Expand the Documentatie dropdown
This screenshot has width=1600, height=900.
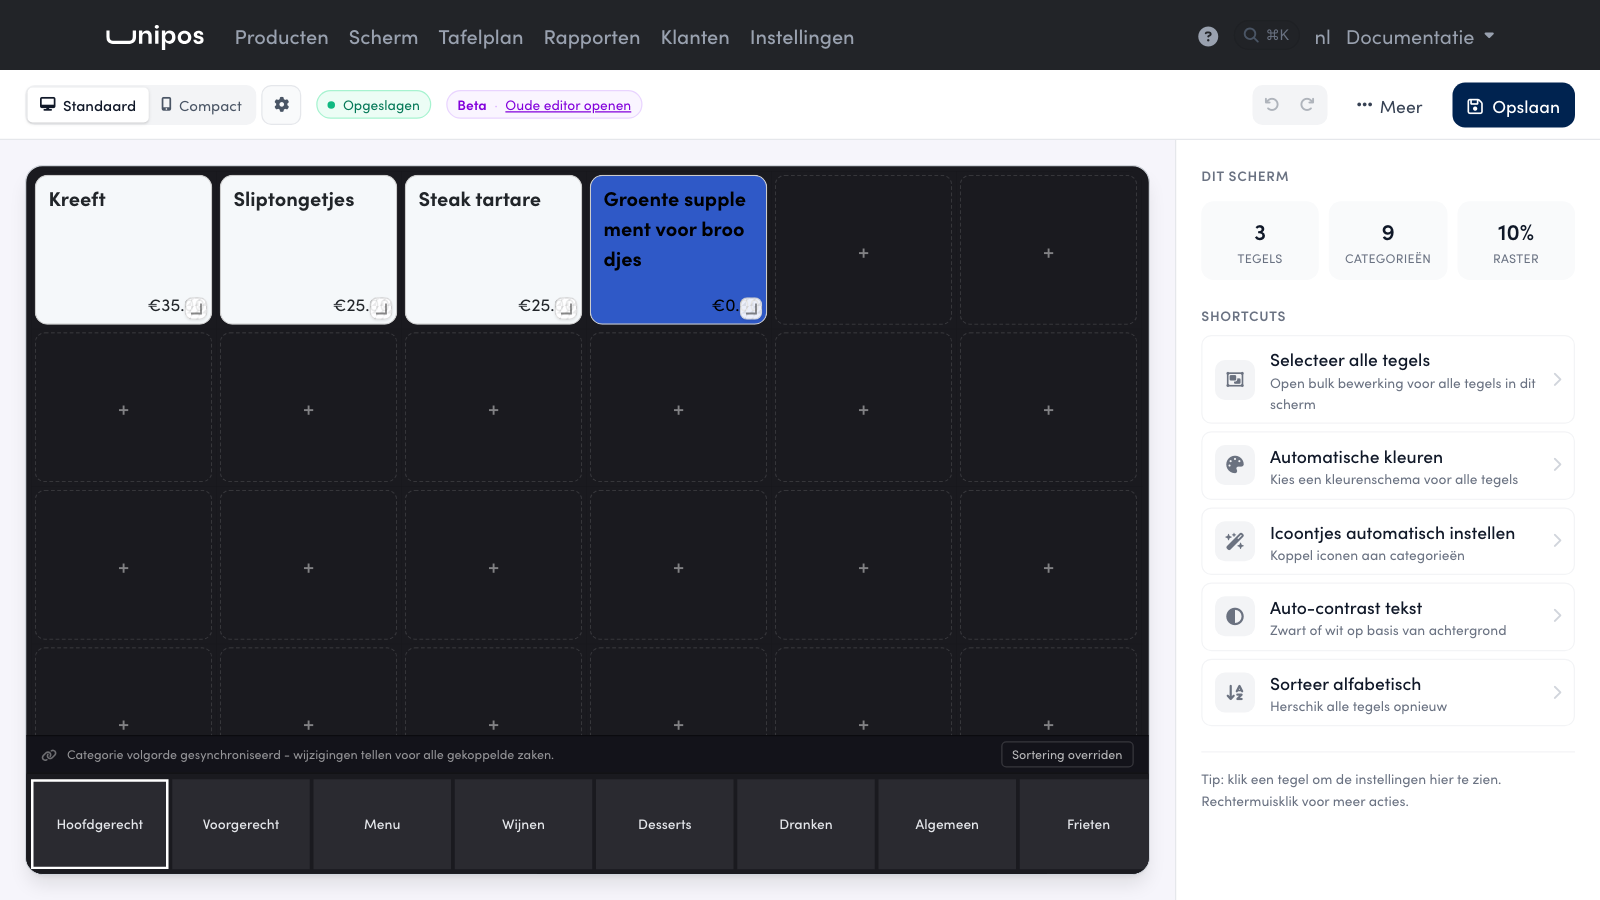coord(1420,37)
